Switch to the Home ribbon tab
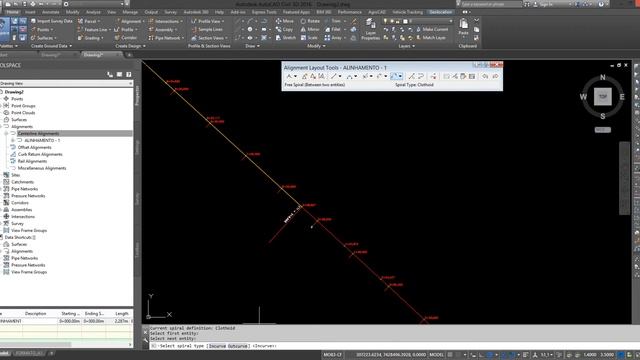The image size is (640, 360). tap(12, 12)
